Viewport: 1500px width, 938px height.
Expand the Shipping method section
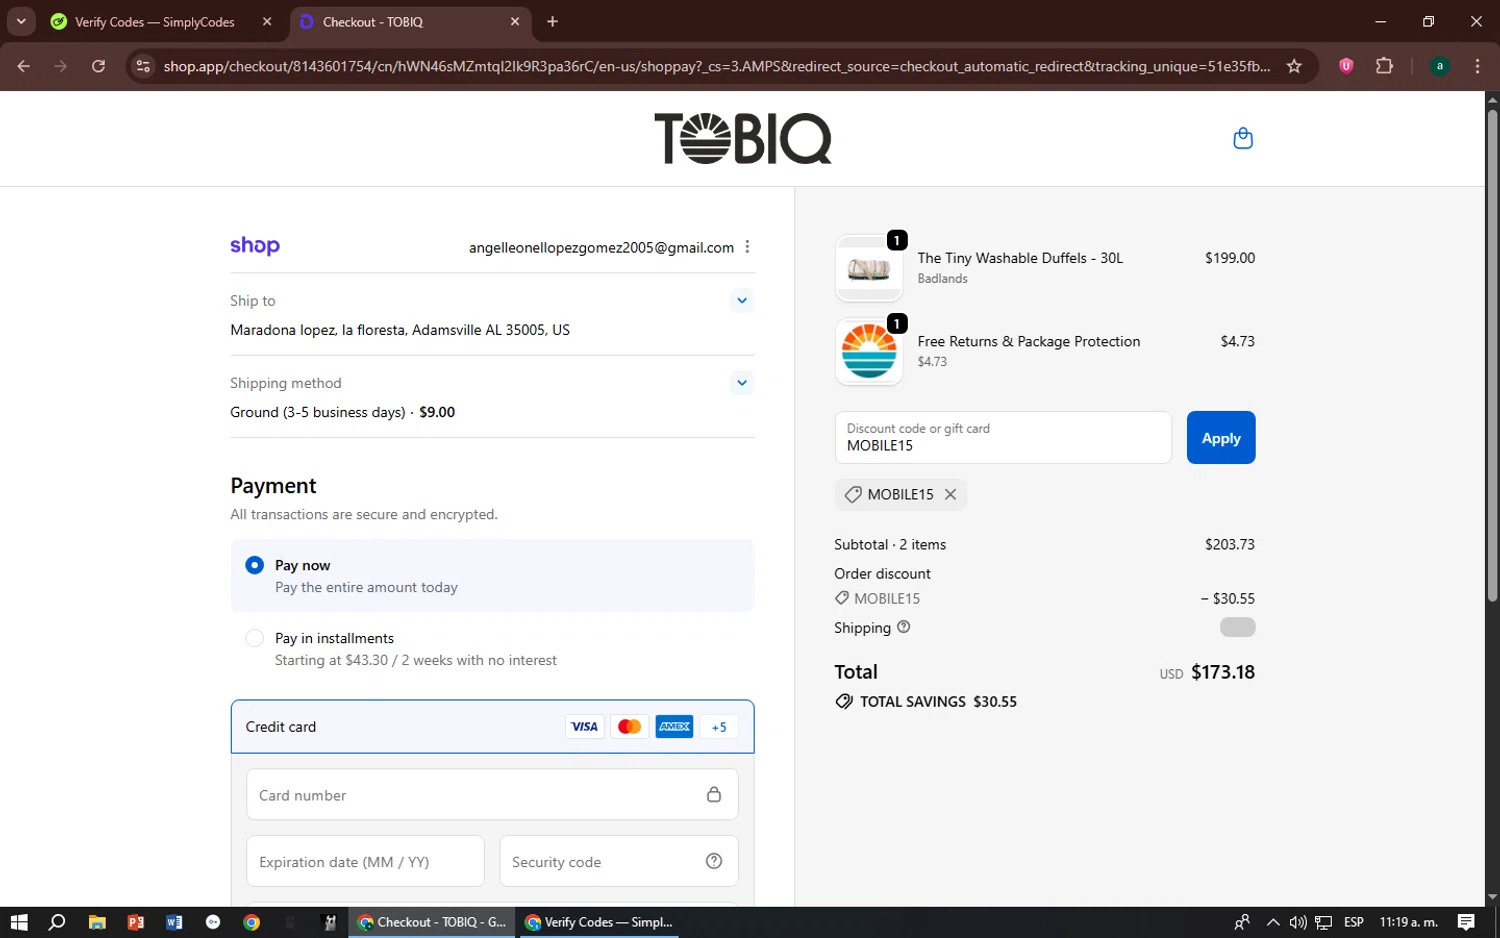point(741,382)
